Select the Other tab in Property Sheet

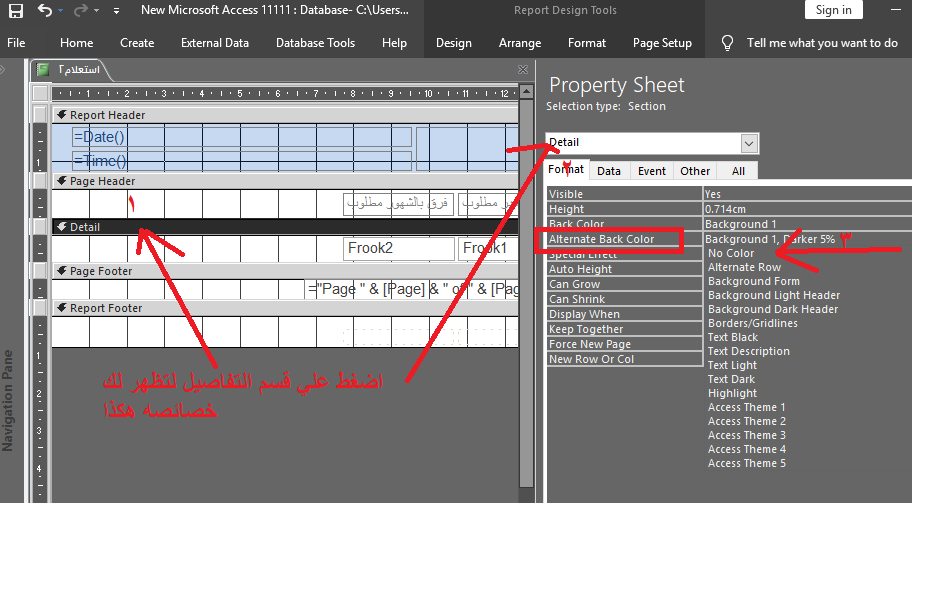point(695,171)
